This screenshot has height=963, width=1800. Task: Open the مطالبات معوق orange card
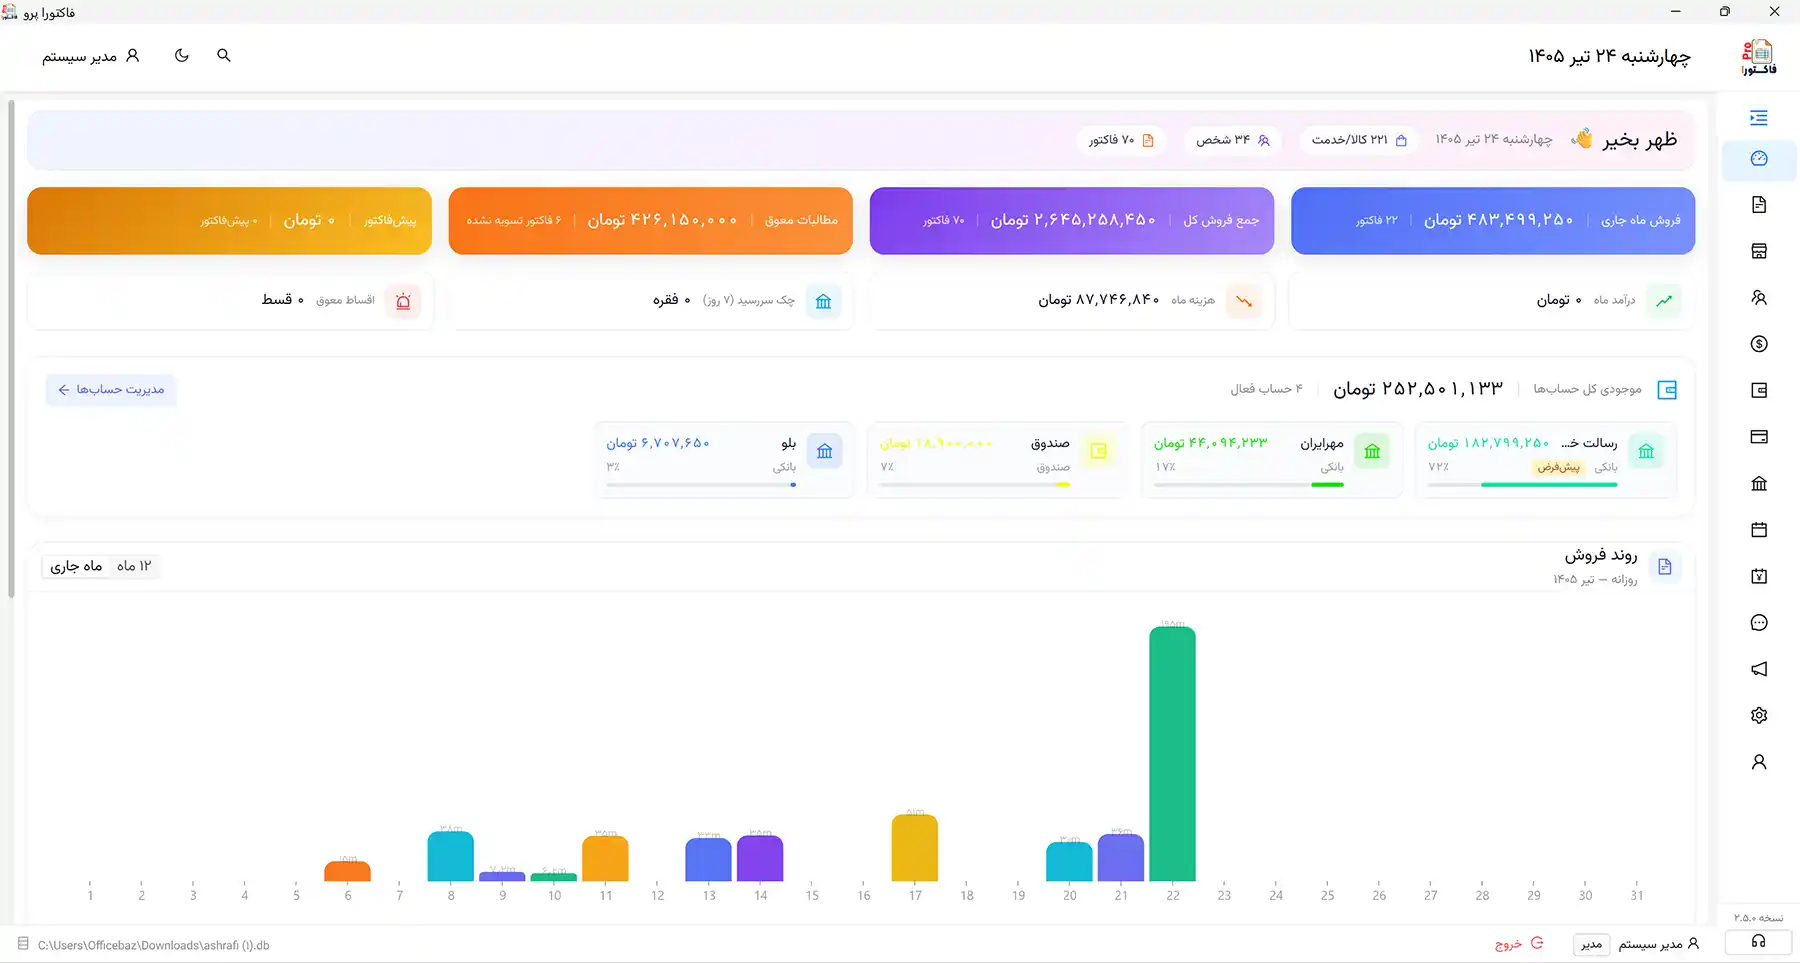(x=651, y=220)
